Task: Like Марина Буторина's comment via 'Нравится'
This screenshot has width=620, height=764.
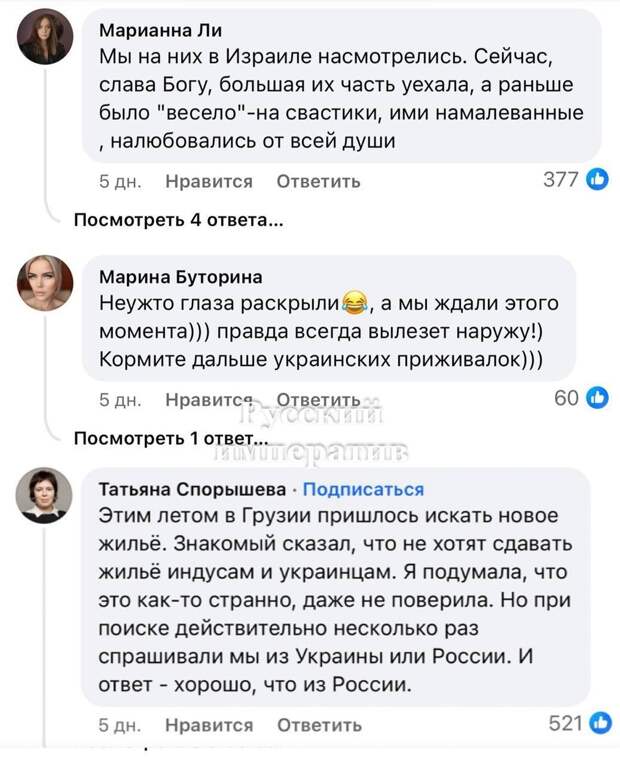Action: (x=208, y=399)
